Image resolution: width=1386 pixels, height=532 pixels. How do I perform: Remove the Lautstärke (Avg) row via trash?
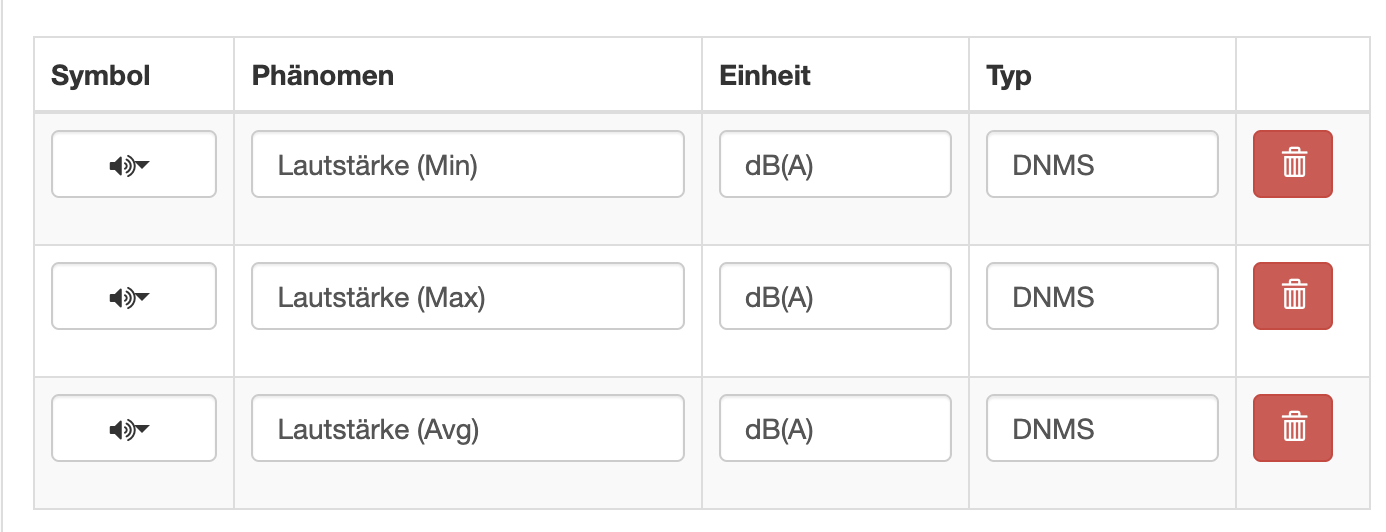(x=1292, y=428)
